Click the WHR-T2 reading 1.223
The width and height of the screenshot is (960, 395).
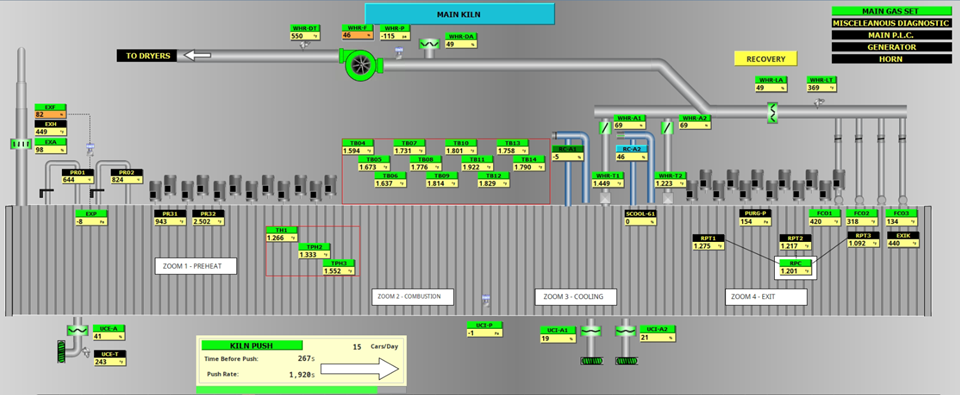pos(670,183)
